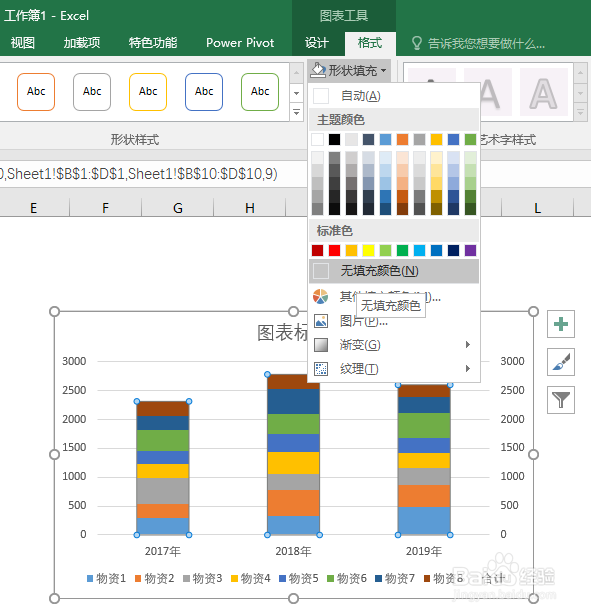591x616 pixels.
Task: Choose 自动 automatic fill option
Action: [394, 96]
